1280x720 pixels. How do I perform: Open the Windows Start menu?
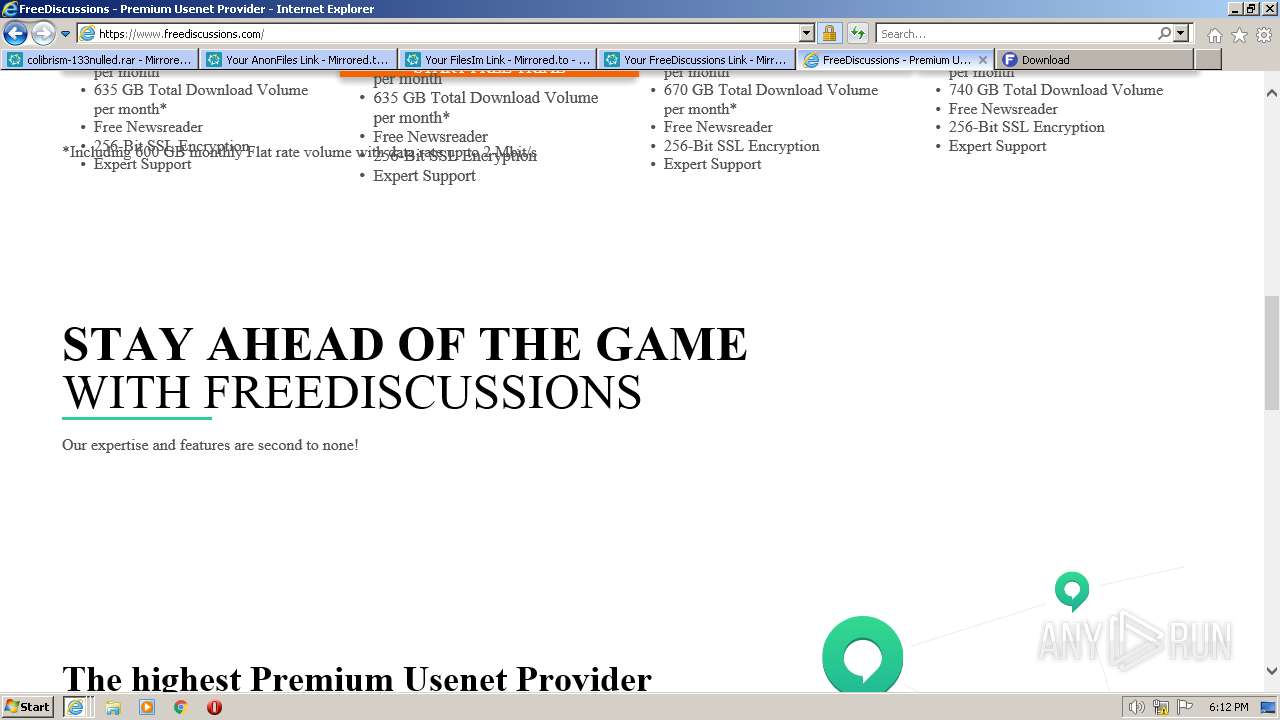pos(28,707)
